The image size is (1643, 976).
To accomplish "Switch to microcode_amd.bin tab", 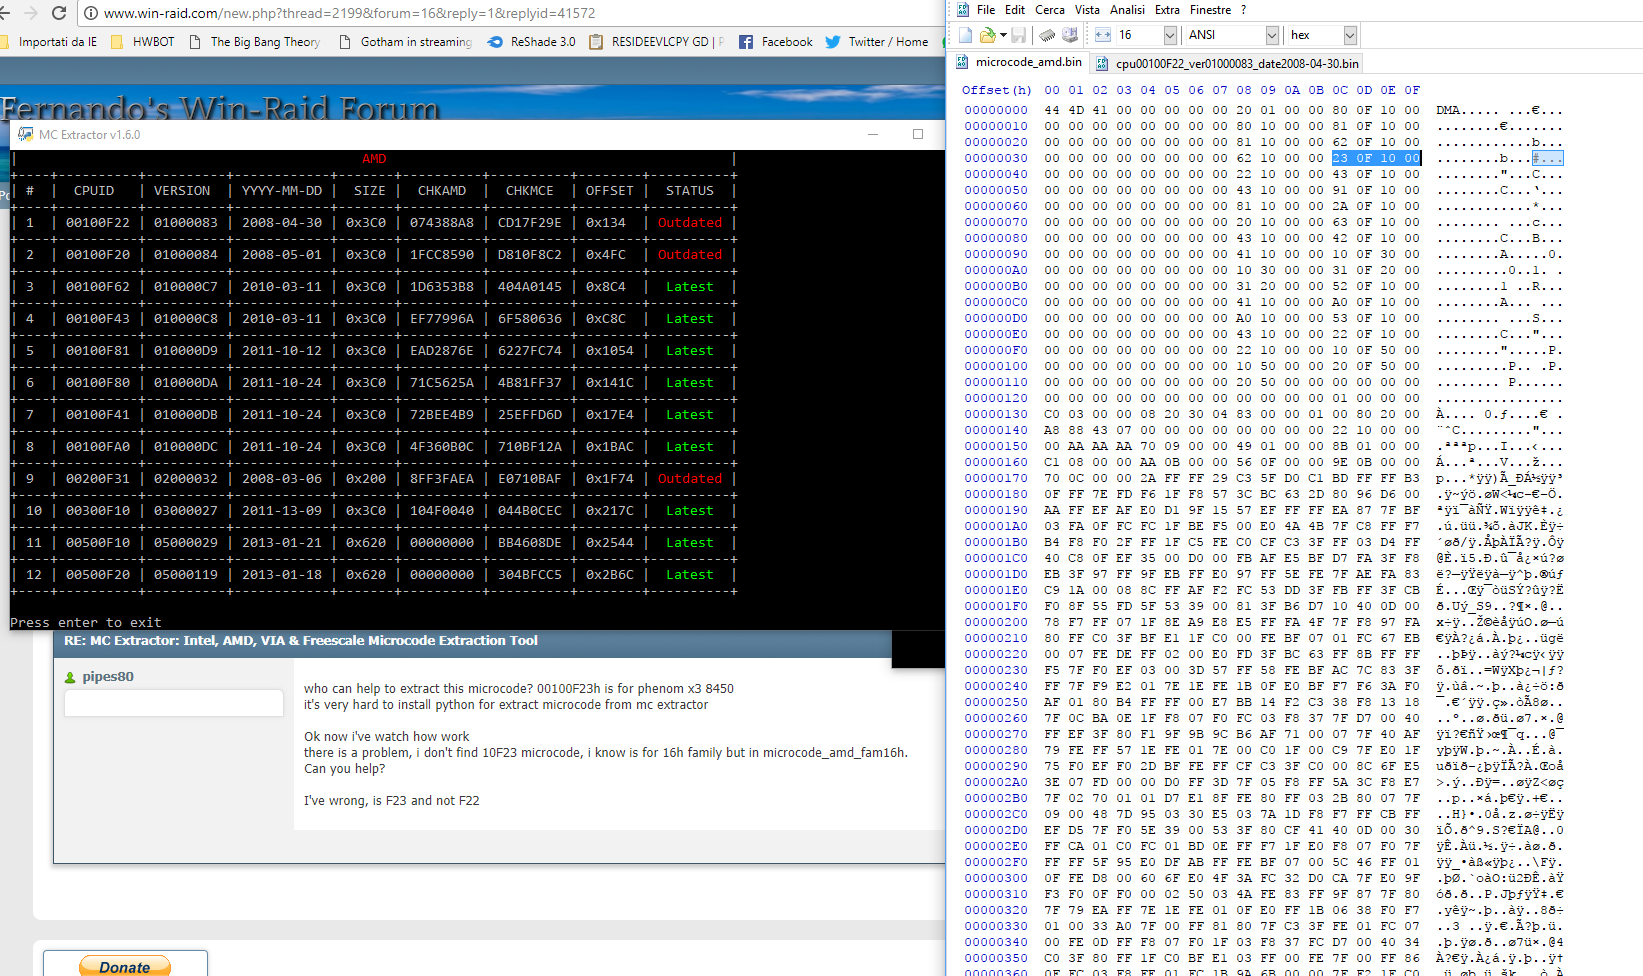I will 1019,62.
